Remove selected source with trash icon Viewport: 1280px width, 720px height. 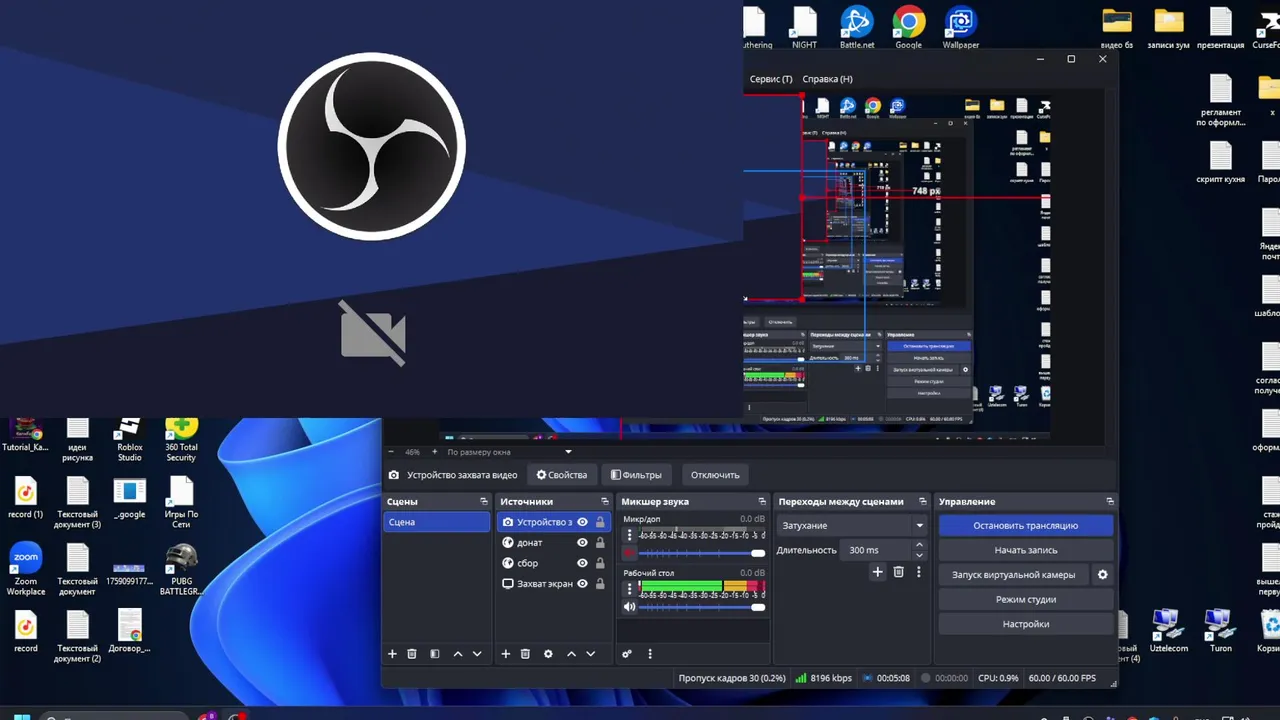click(x=525, y=654)
